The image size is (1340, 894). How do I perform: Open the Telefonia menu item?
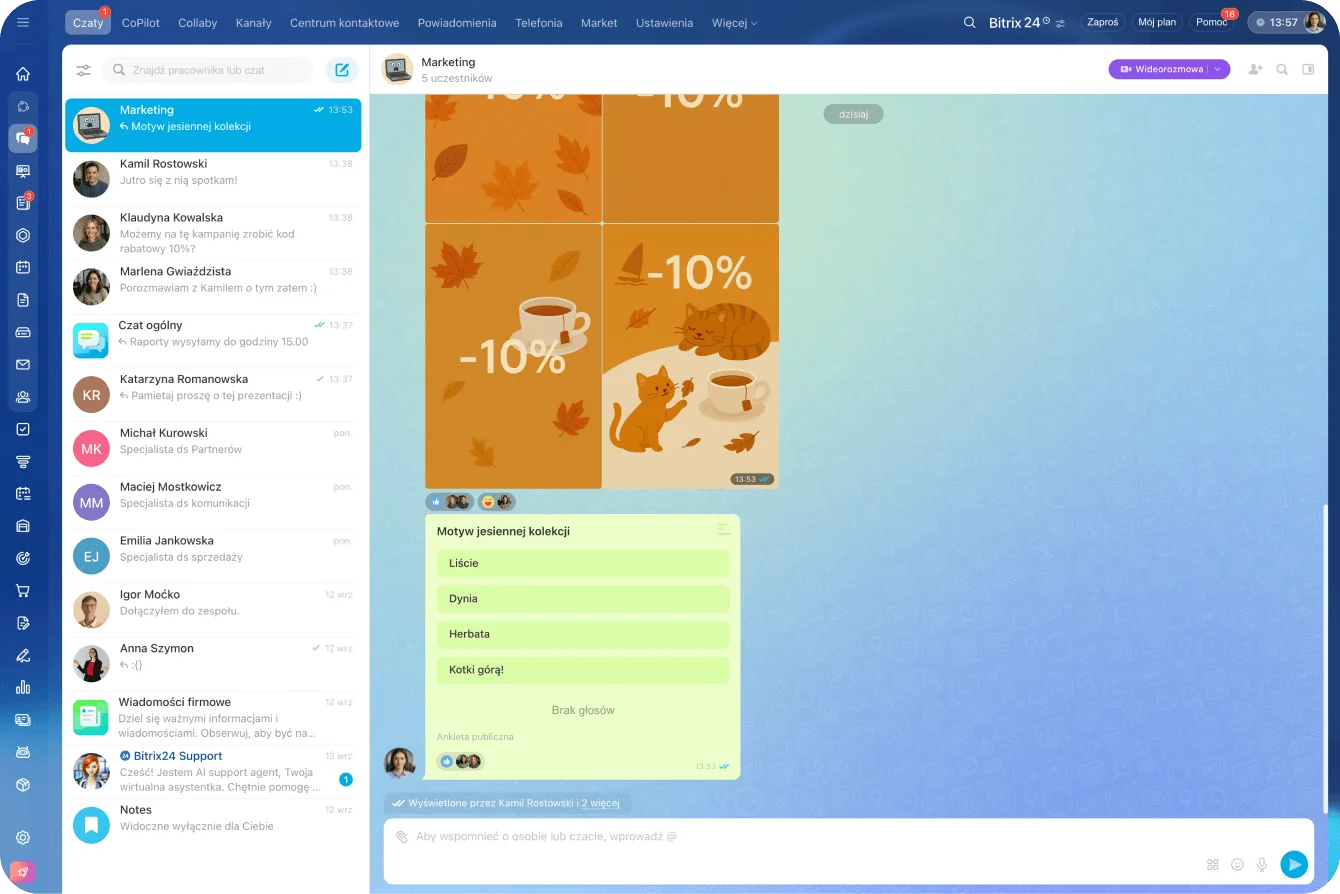click(539, 22)
